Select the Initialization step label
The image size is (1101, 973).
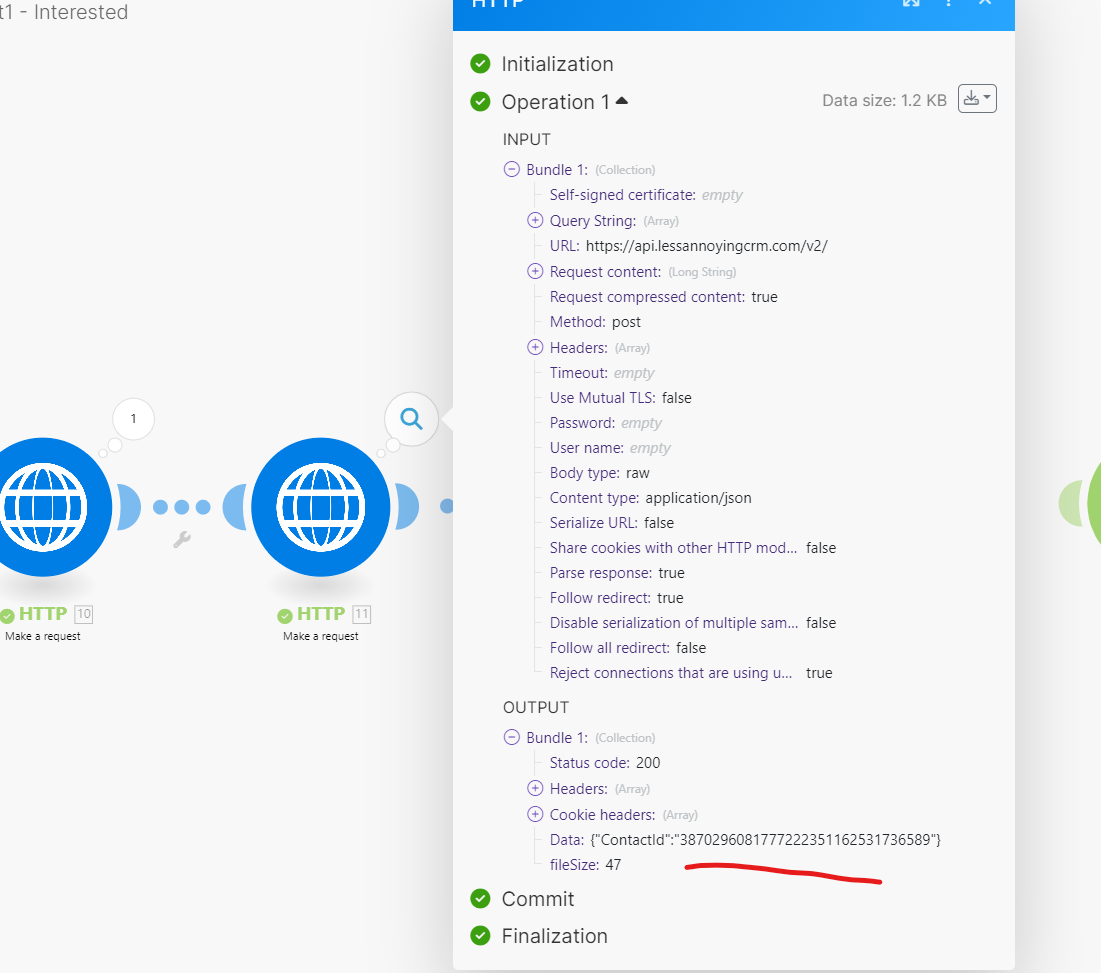coord(558,64)
